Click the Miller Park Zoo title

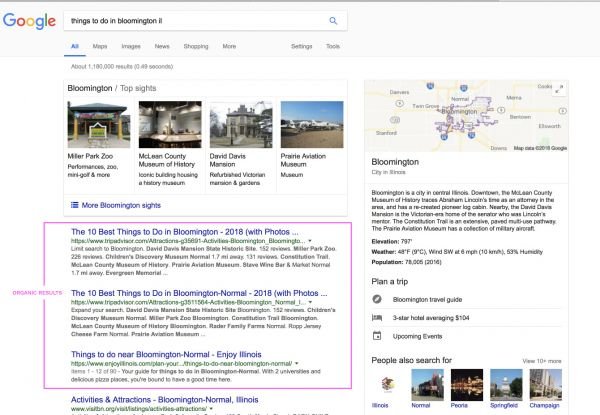tap(90, 156)
